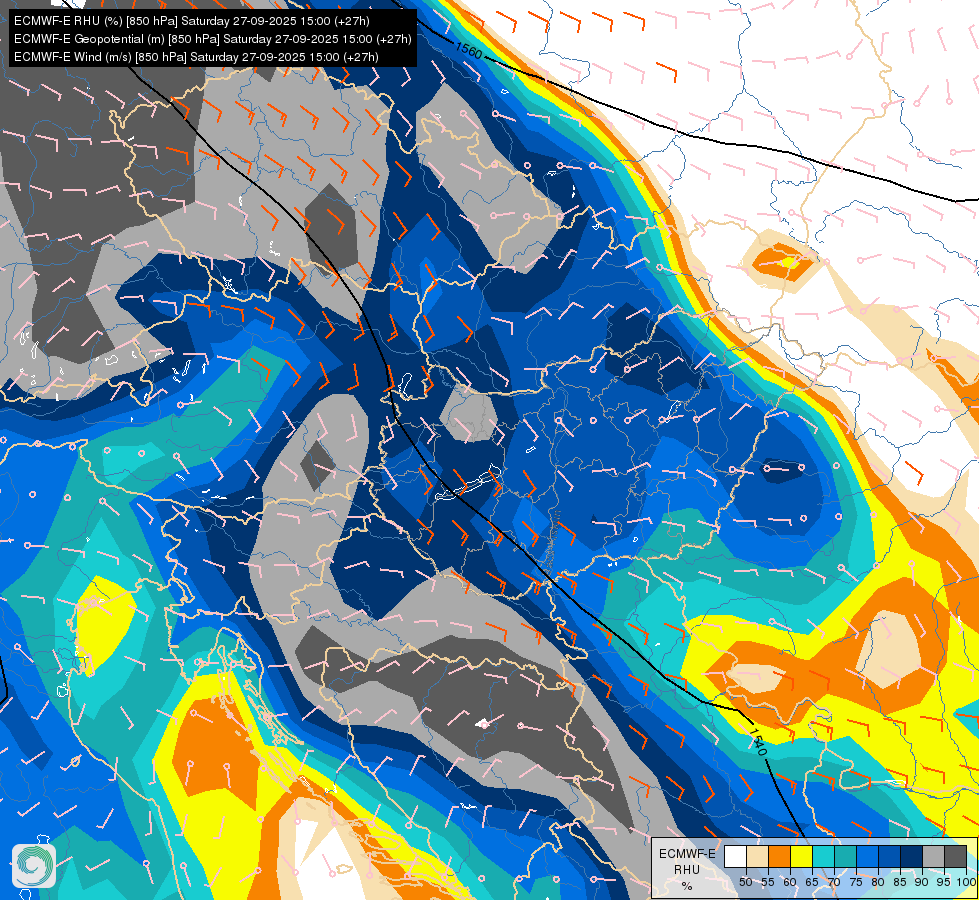Click the medium blue 80–85% legend swatch
This screenshot has height=900, width=979.
(890, 856)
